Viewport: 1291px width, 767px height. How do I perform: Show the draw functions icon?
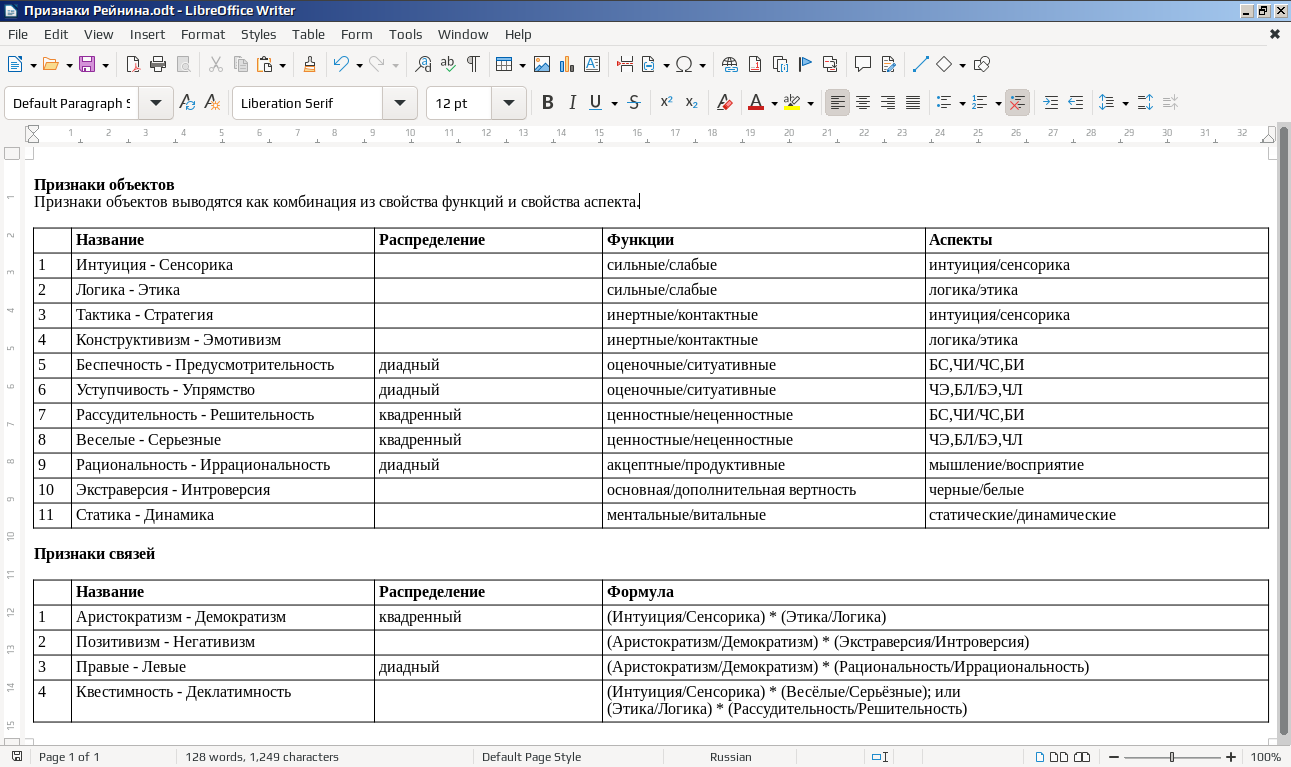pyautogui.click(x=982, y=65)
